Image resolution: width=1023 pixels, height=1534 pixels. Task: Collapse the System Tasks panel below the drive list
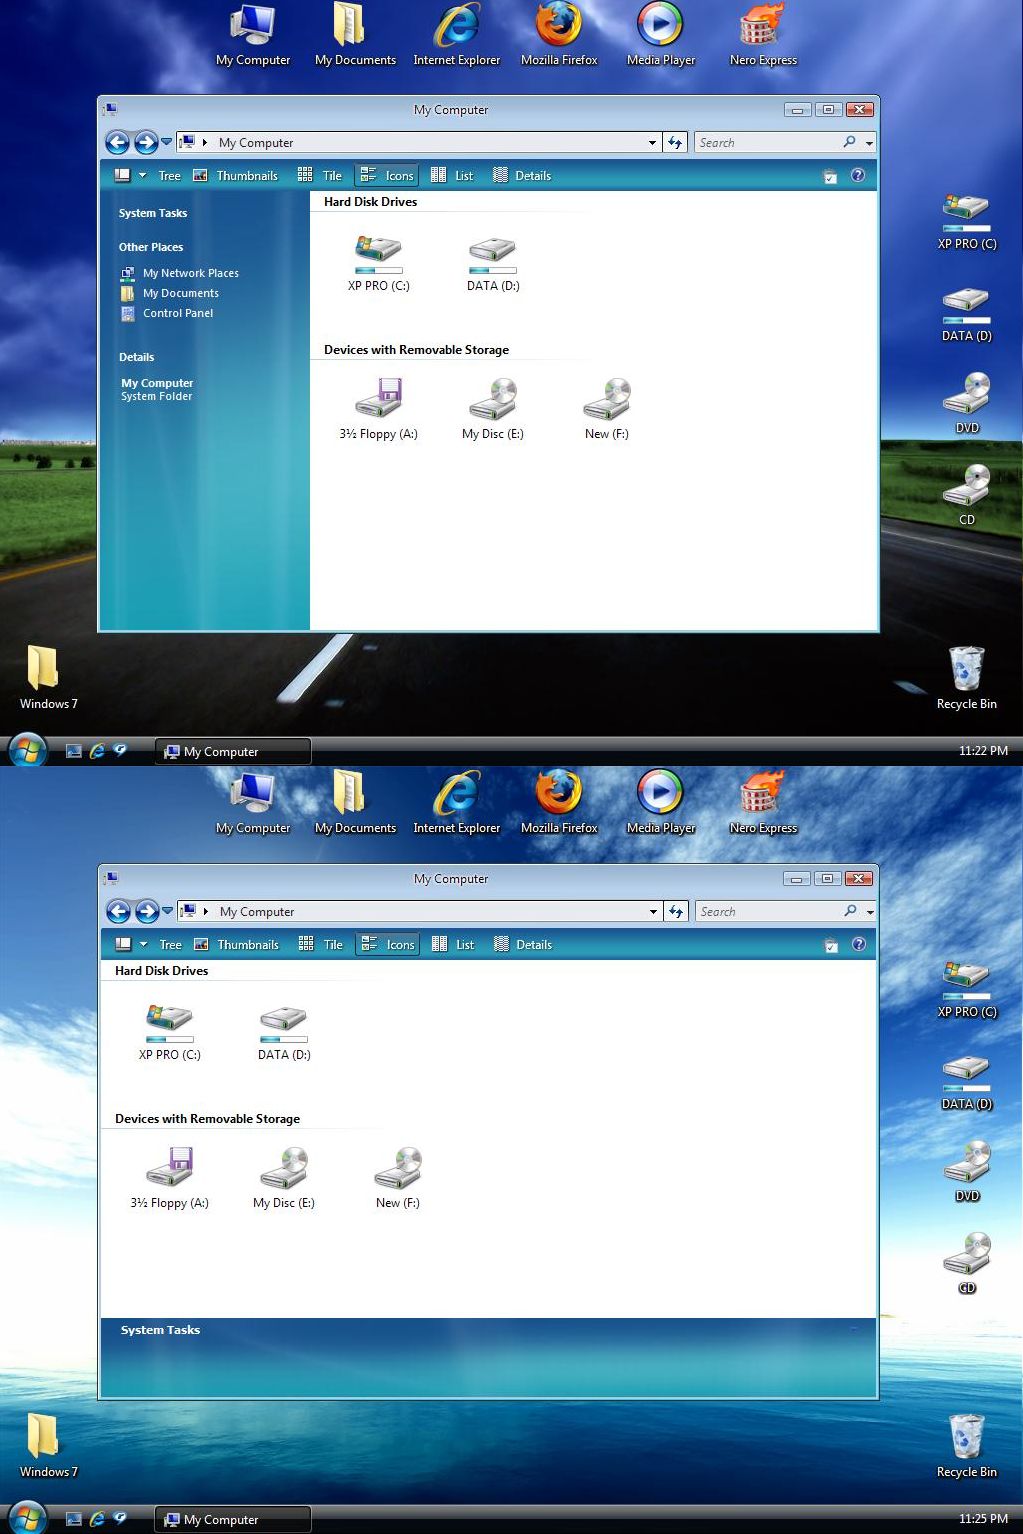(x=854, y=1330)
